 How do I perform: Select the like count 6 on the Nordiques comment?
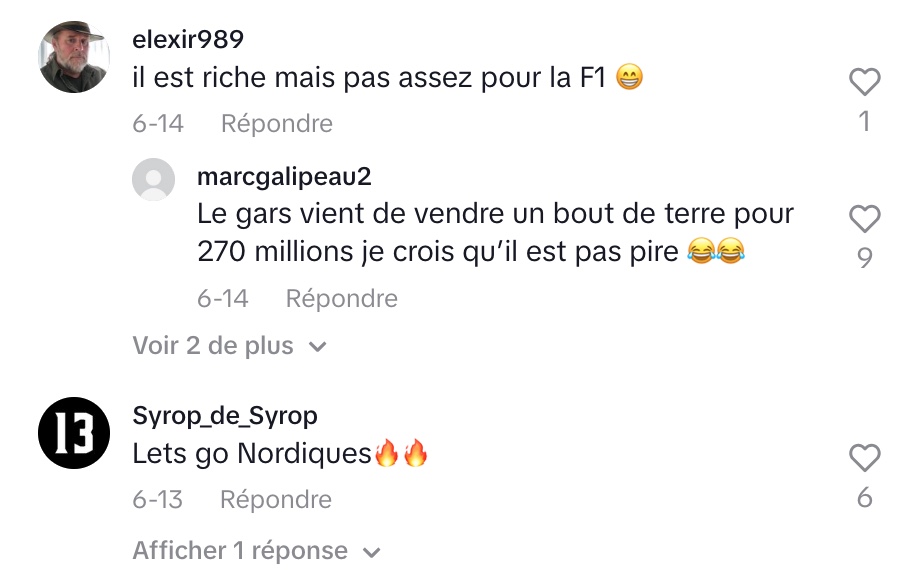pyautogui.click(x=865, y=497)
